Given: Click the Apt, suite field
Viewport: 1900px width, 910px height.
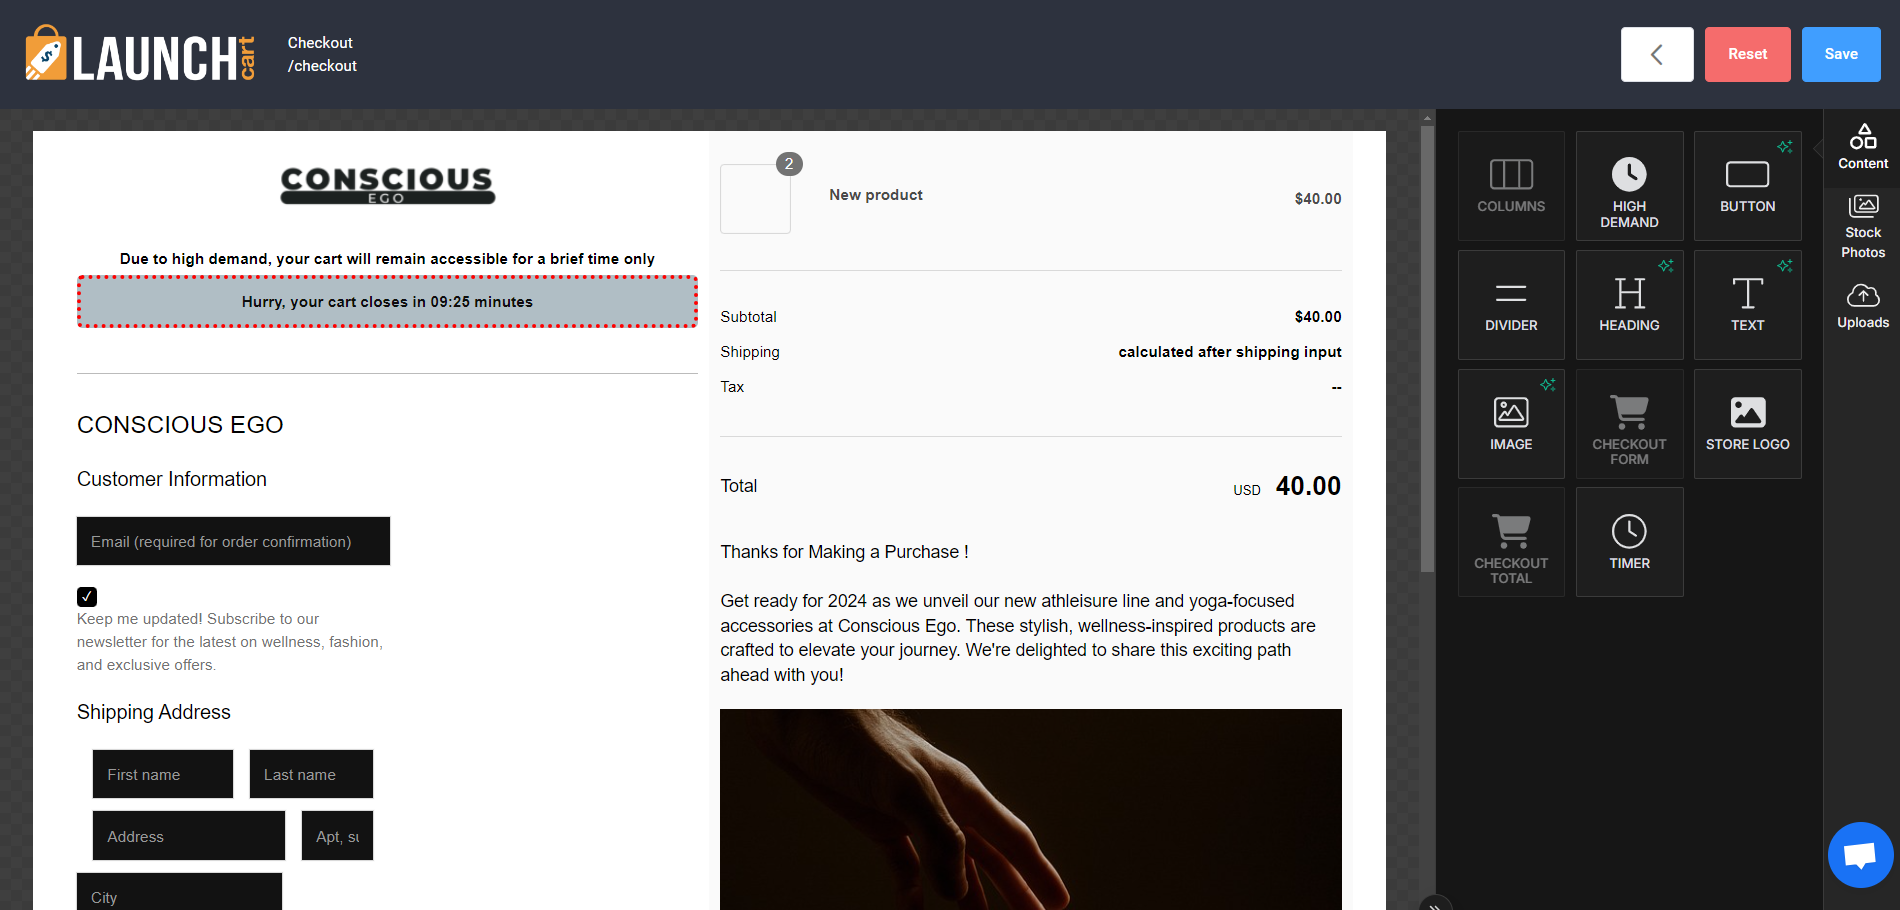Looking at the screenshot, I should (337, 836).
